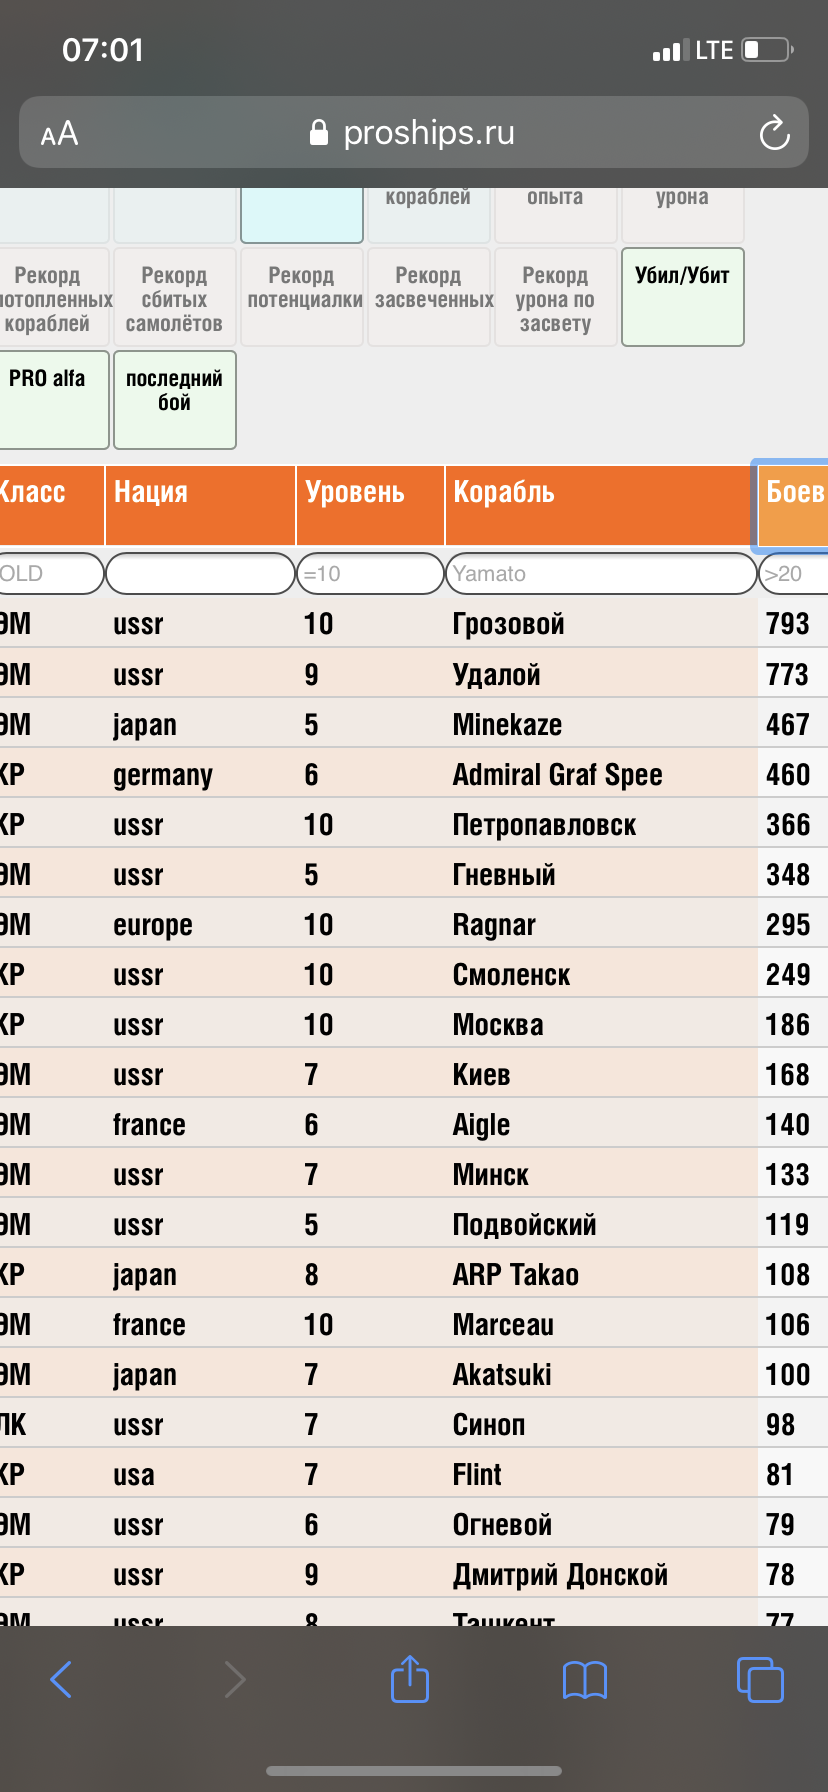Image resolution: width=828 pixels, height=1792 pixels.
Task: Sort table by Нация column header
Action: click(x=200, y=505)
